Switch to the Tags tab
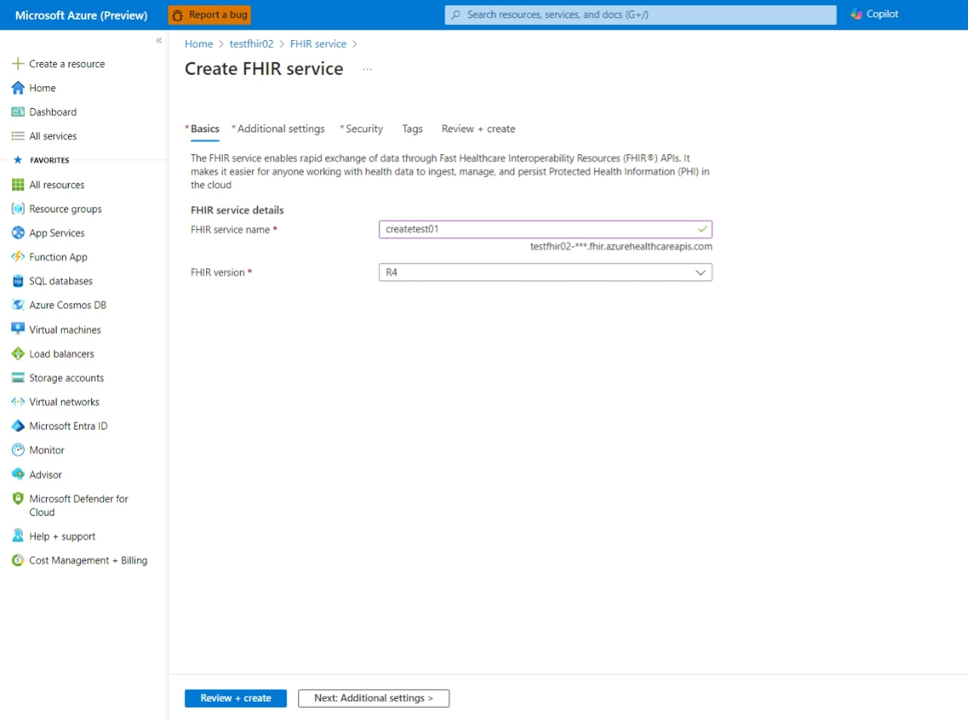The width and height of the screenshot is (968, 720). tap(412, 128)
